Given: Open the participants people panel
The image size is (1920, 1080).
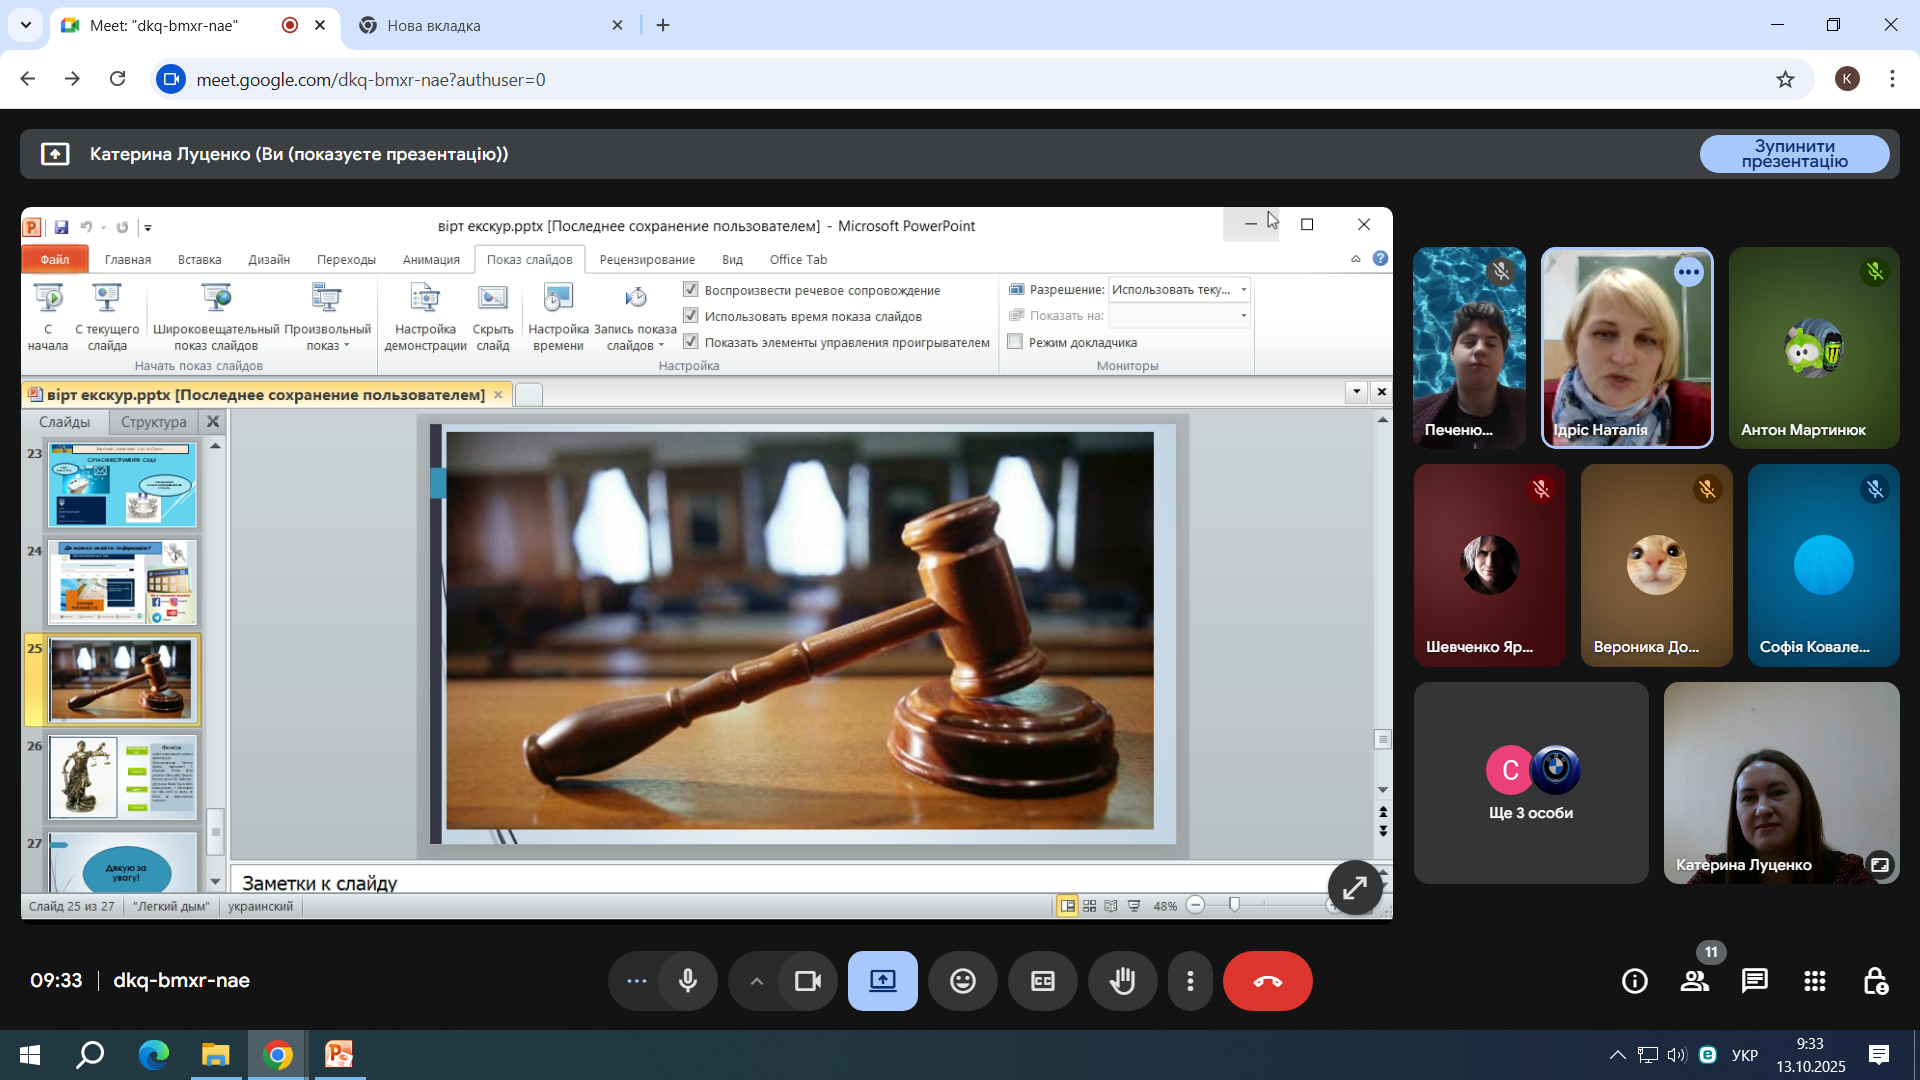Looking at the screenshot, I should [x=1694, y=981].
